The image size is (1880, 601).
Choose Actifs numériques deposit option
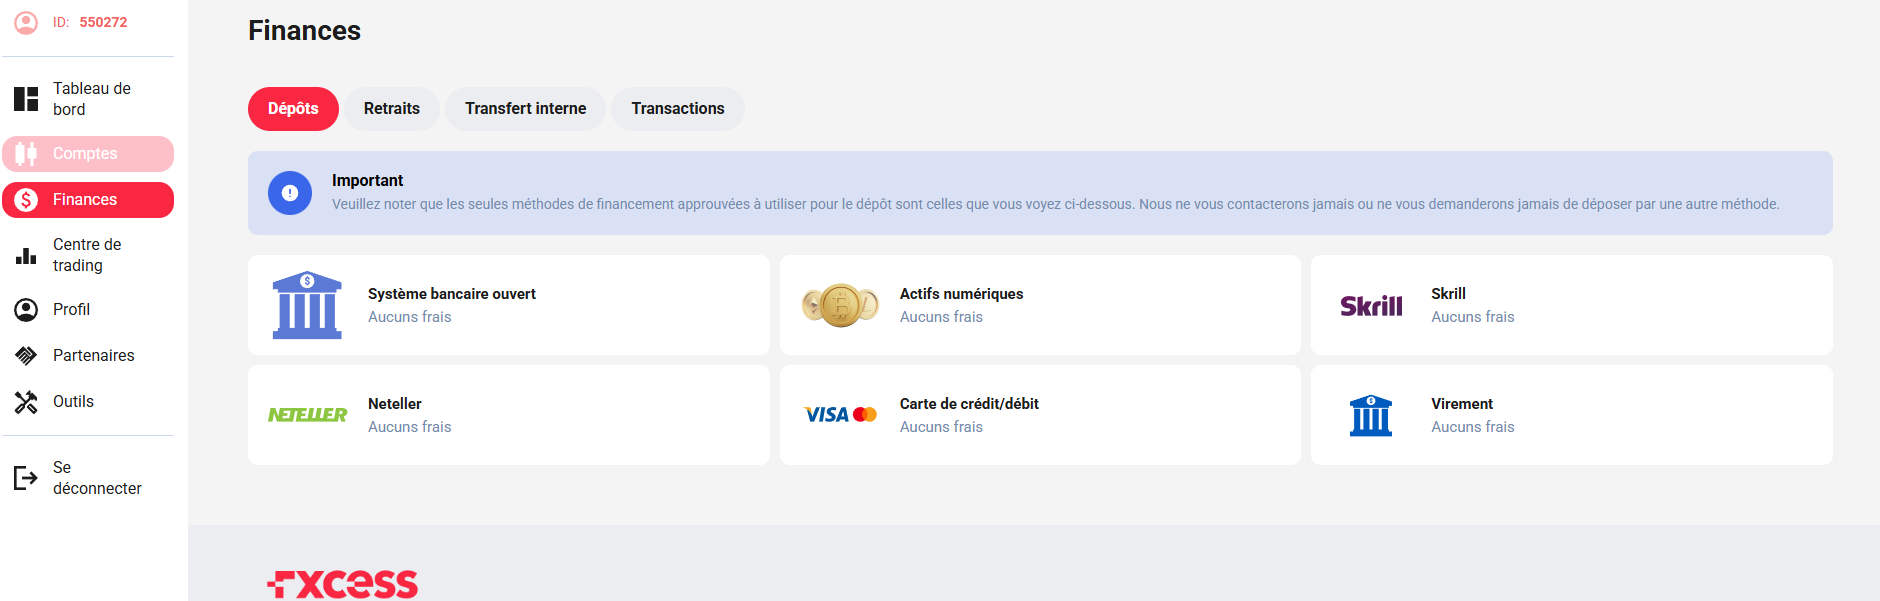pos(1039,305)
